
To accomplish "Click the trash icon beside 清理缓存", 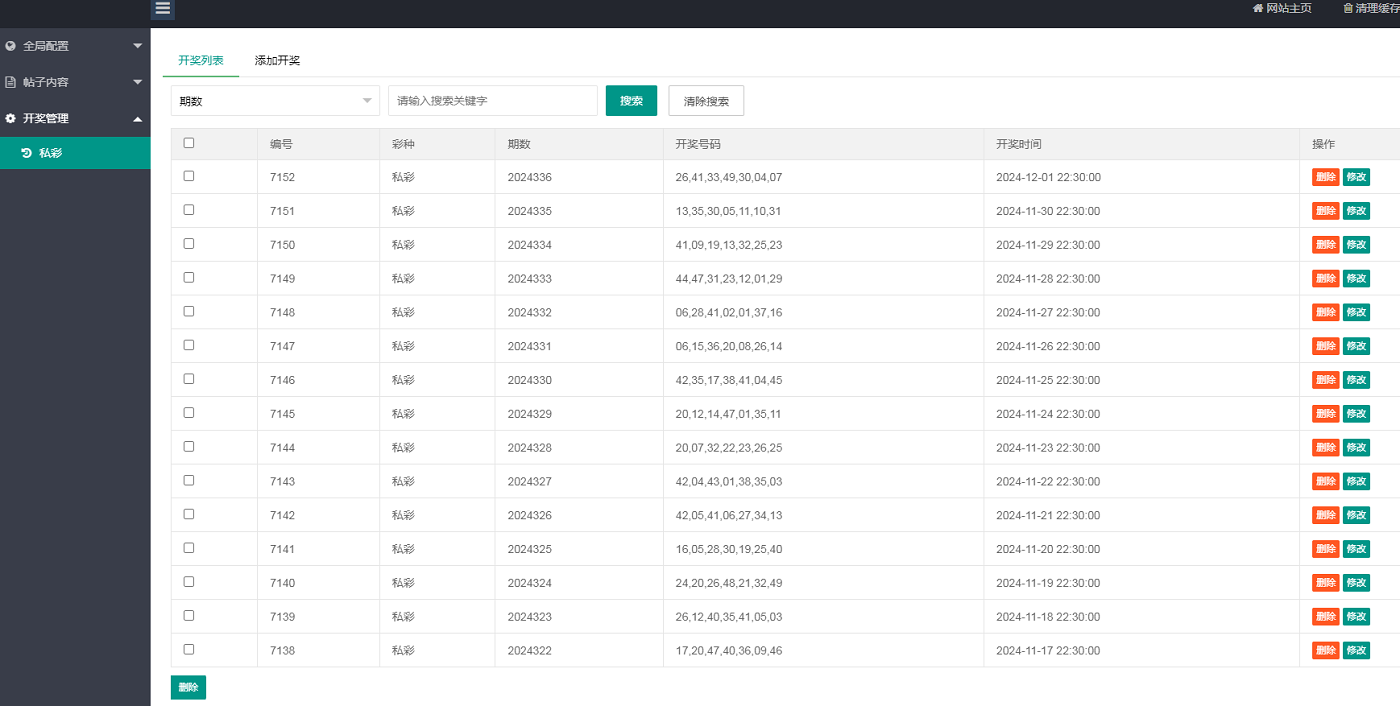I will coord(1348,8).
